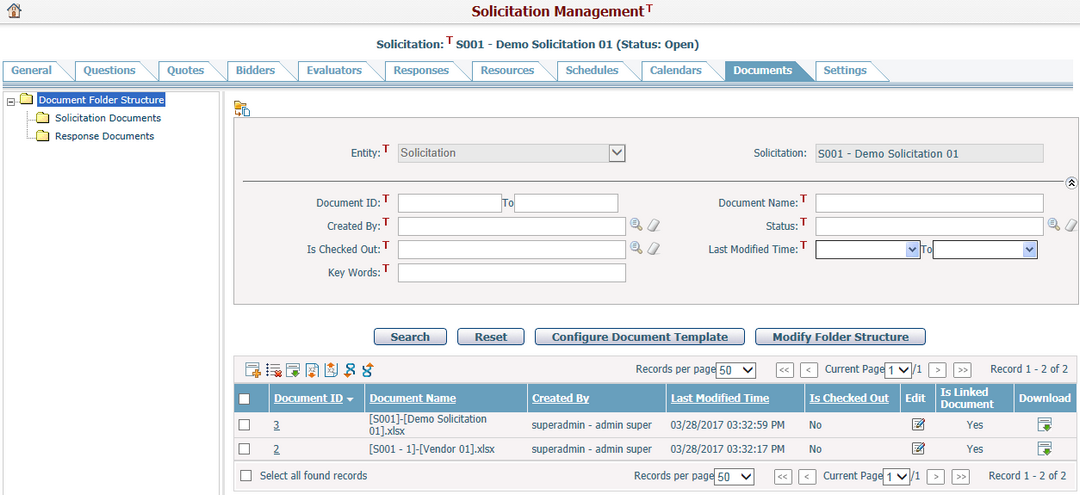Click the lookup magnifier next to Created By

(x=636, y=225)
